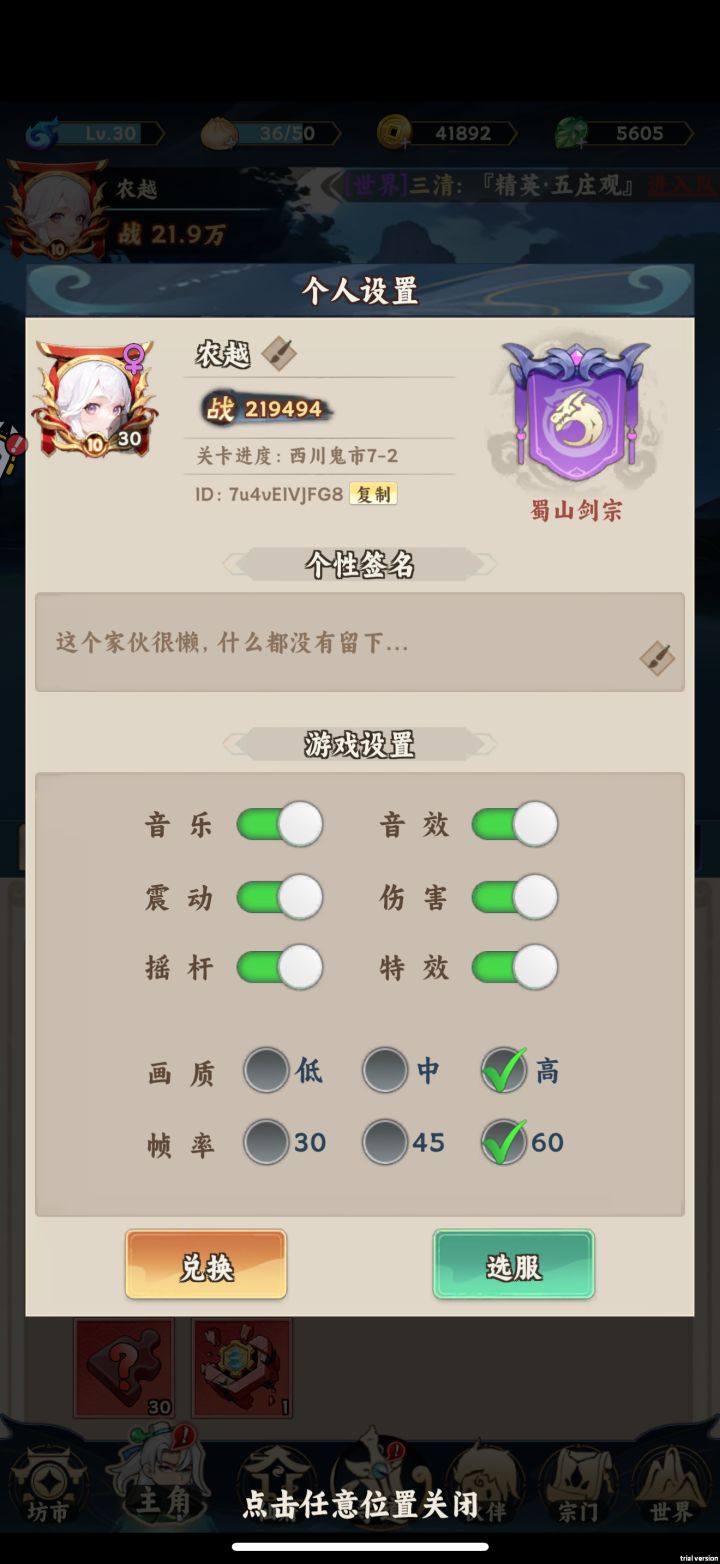Click the 选服 server select button

pos(514,1265)
